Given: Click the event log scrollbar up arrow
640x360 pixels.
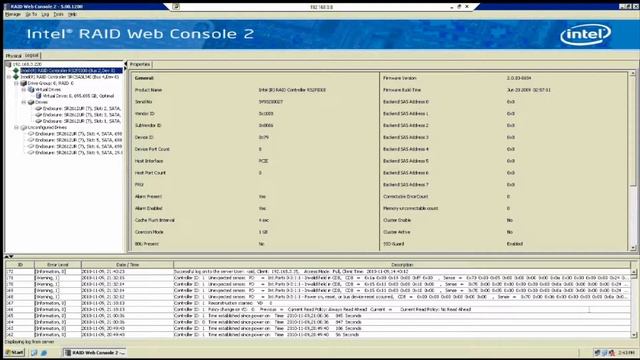Looking at the screenshot, I should click(634, 271).
